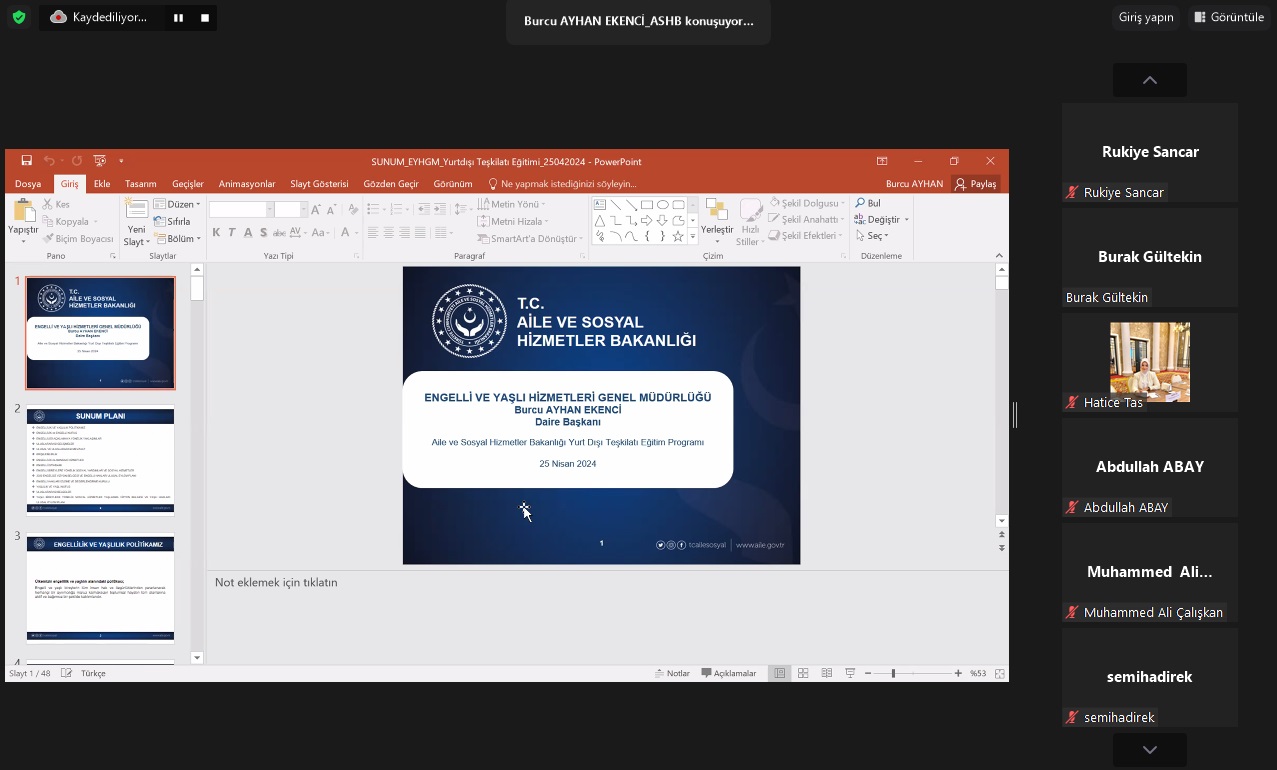Click the Save icon in PowerPoint's quick access toolbar
Viewport: 1277px width, 770px height.
(27, 161)
